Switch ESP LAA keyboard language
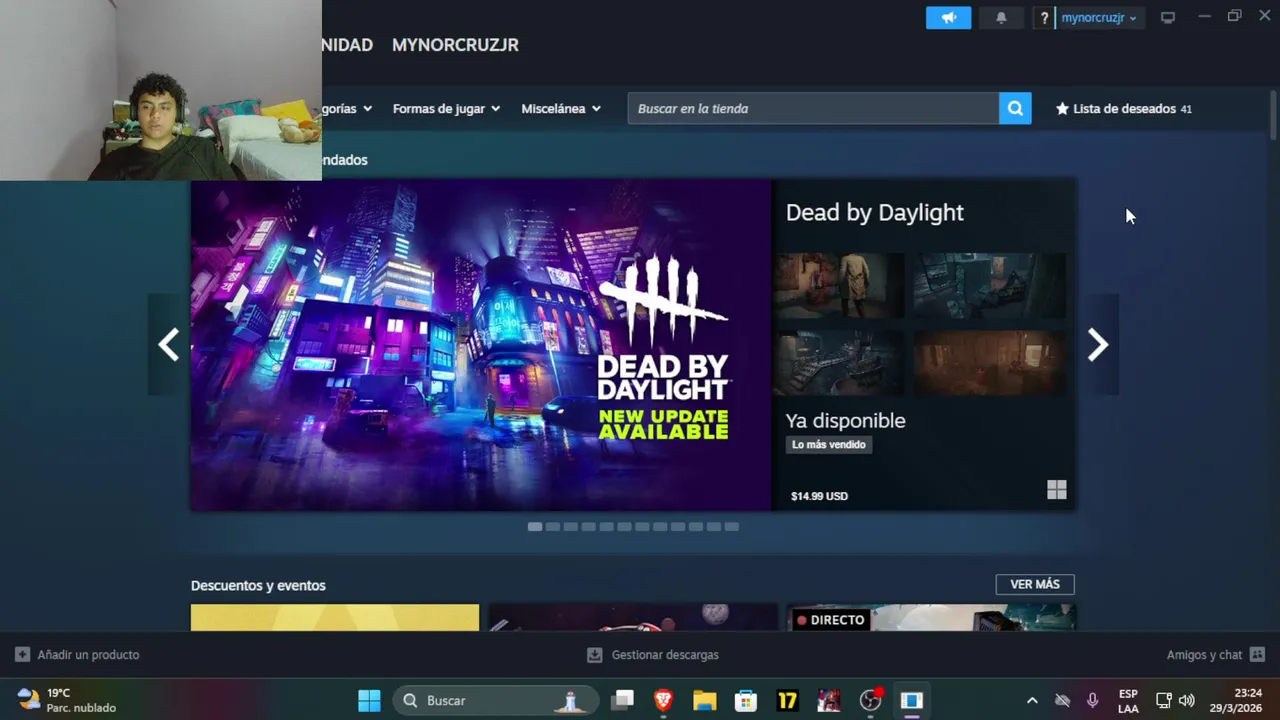1280x720 pixels. pos(1128,701)
